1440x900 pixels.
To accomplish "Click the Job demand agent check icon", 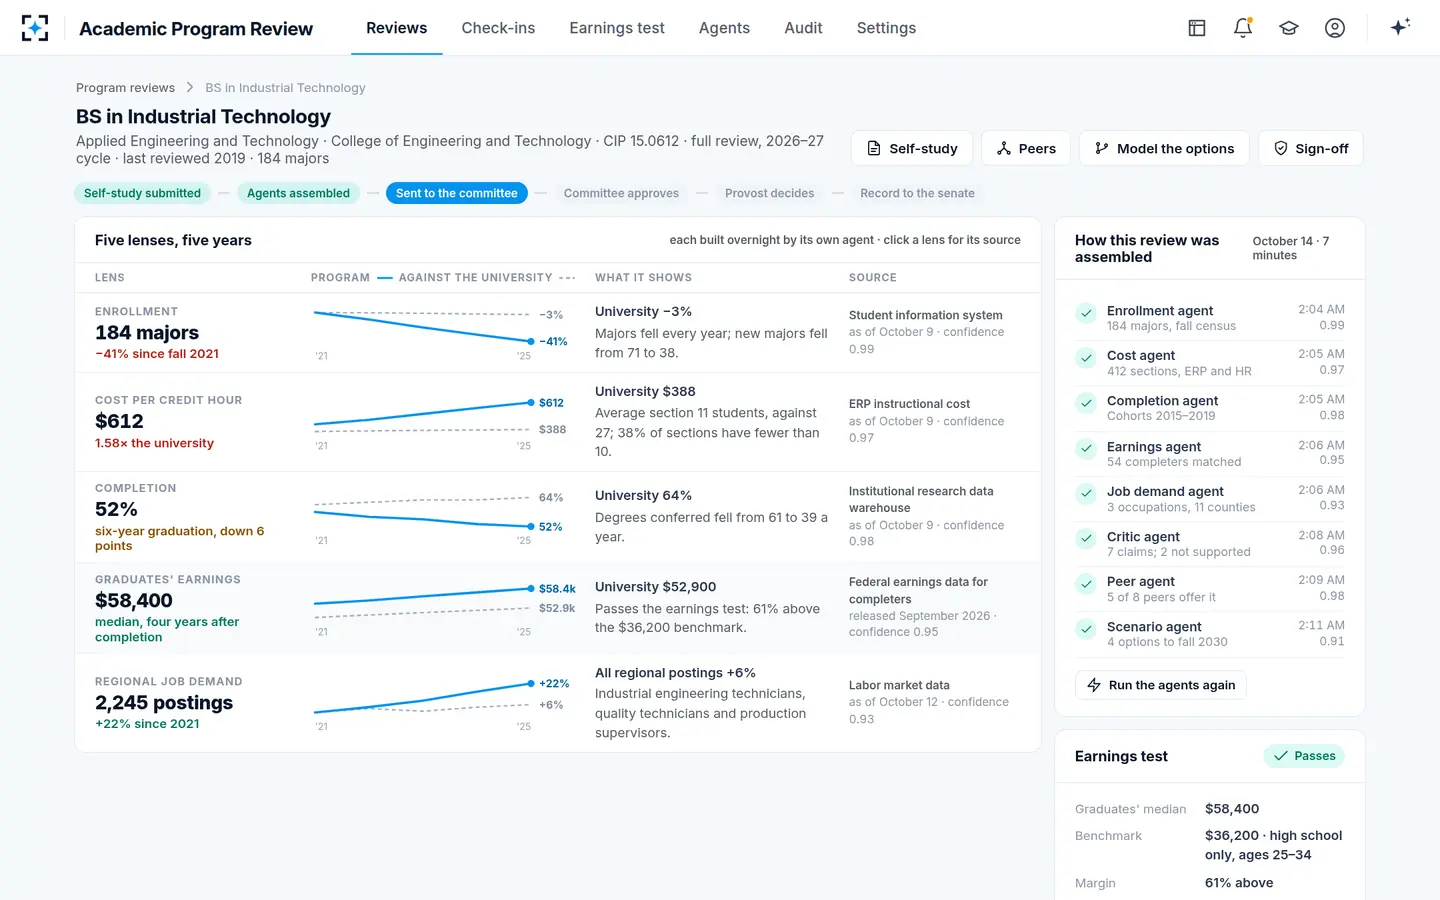I will [1086, 494].
